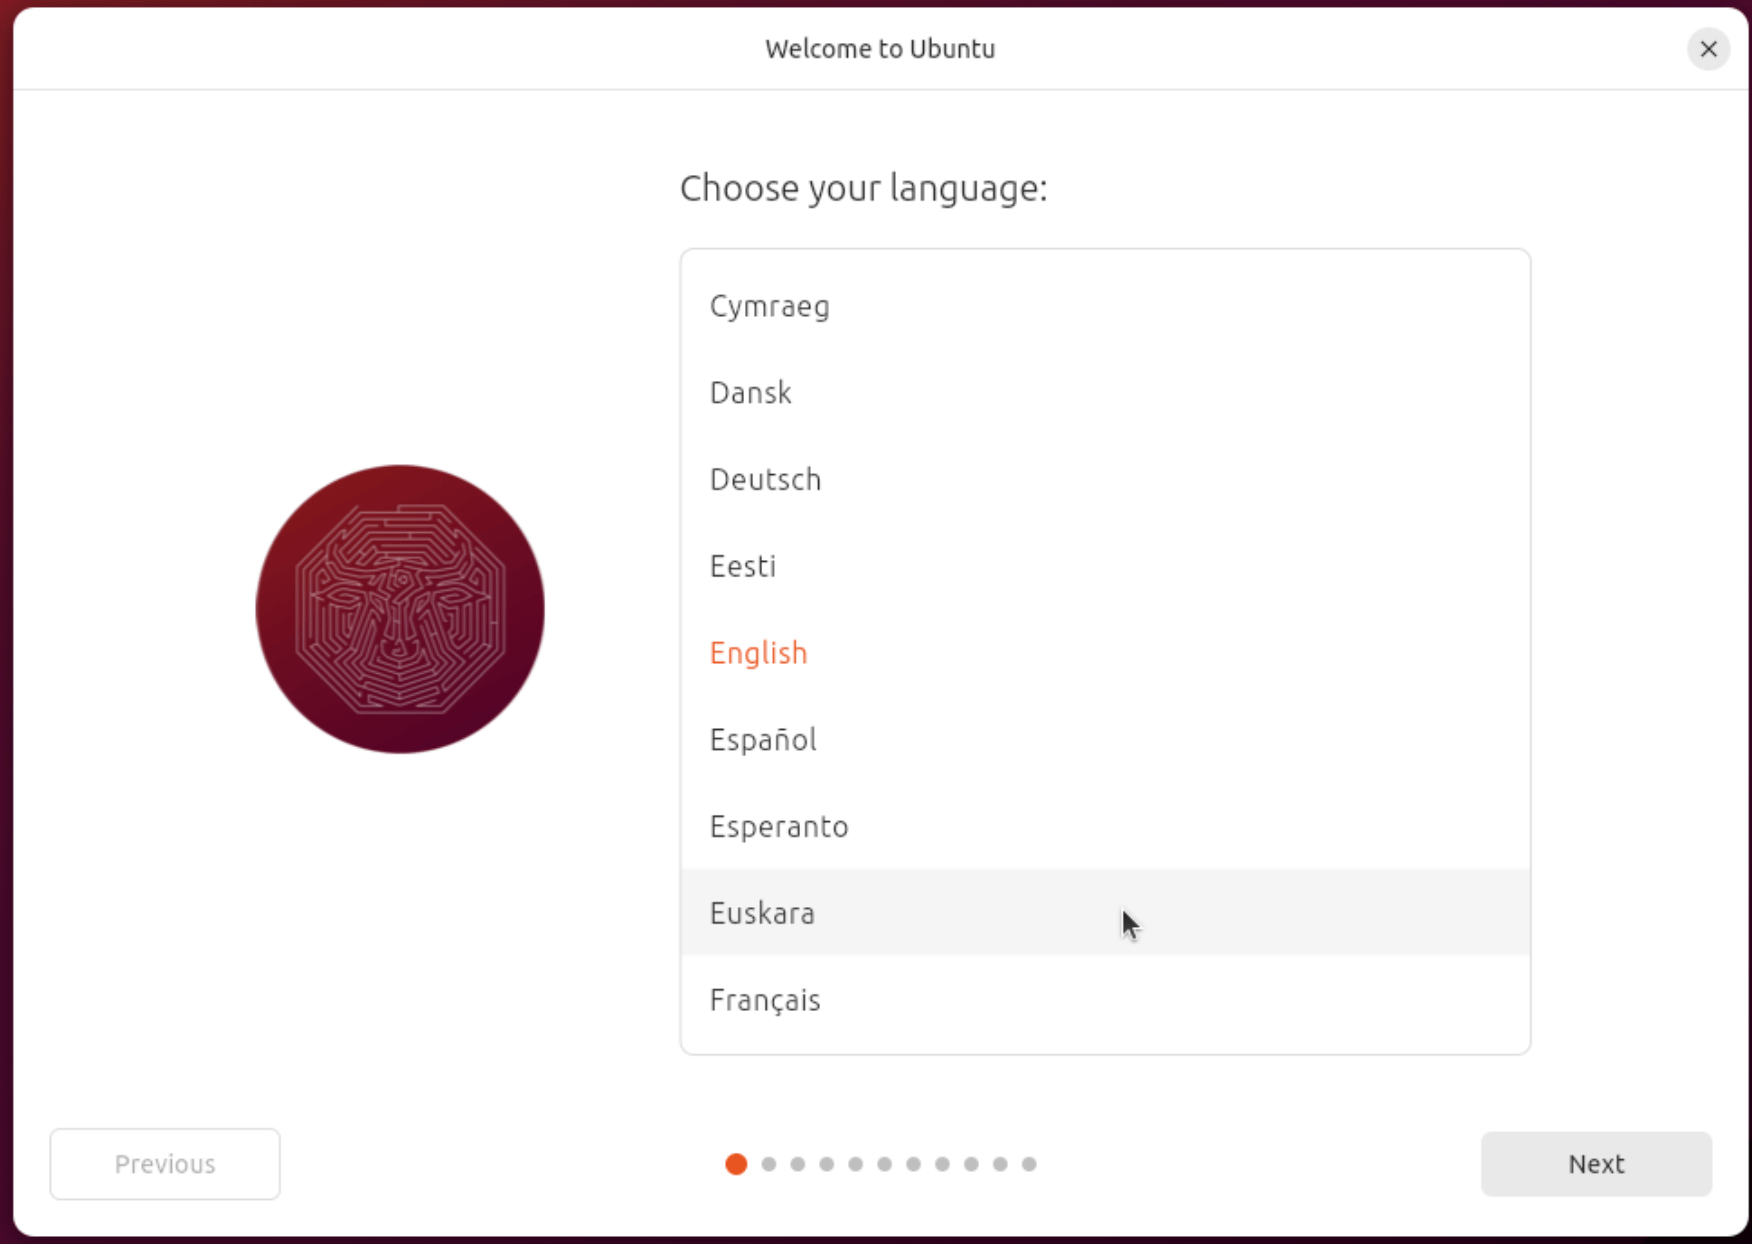Click the second page indicator dot
The image size is (1752, 1244).
pyautogui.click(x=769, y=1164)
